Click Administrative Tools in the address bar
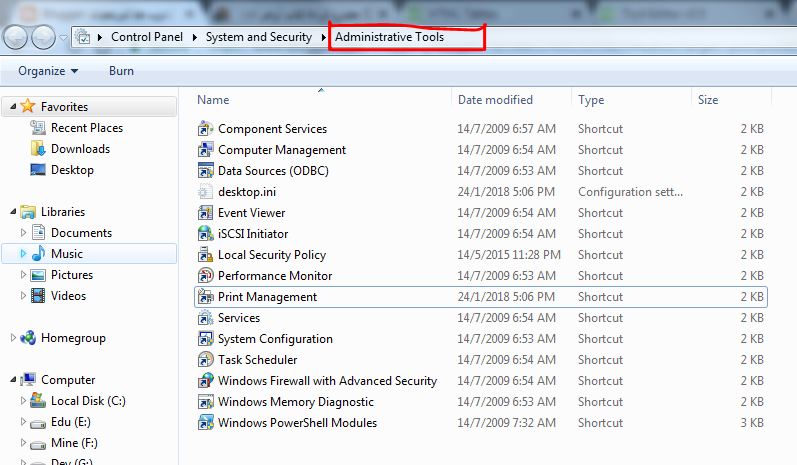Image resolution: width=797 pixels, height=465 pixels. point(389,37)
